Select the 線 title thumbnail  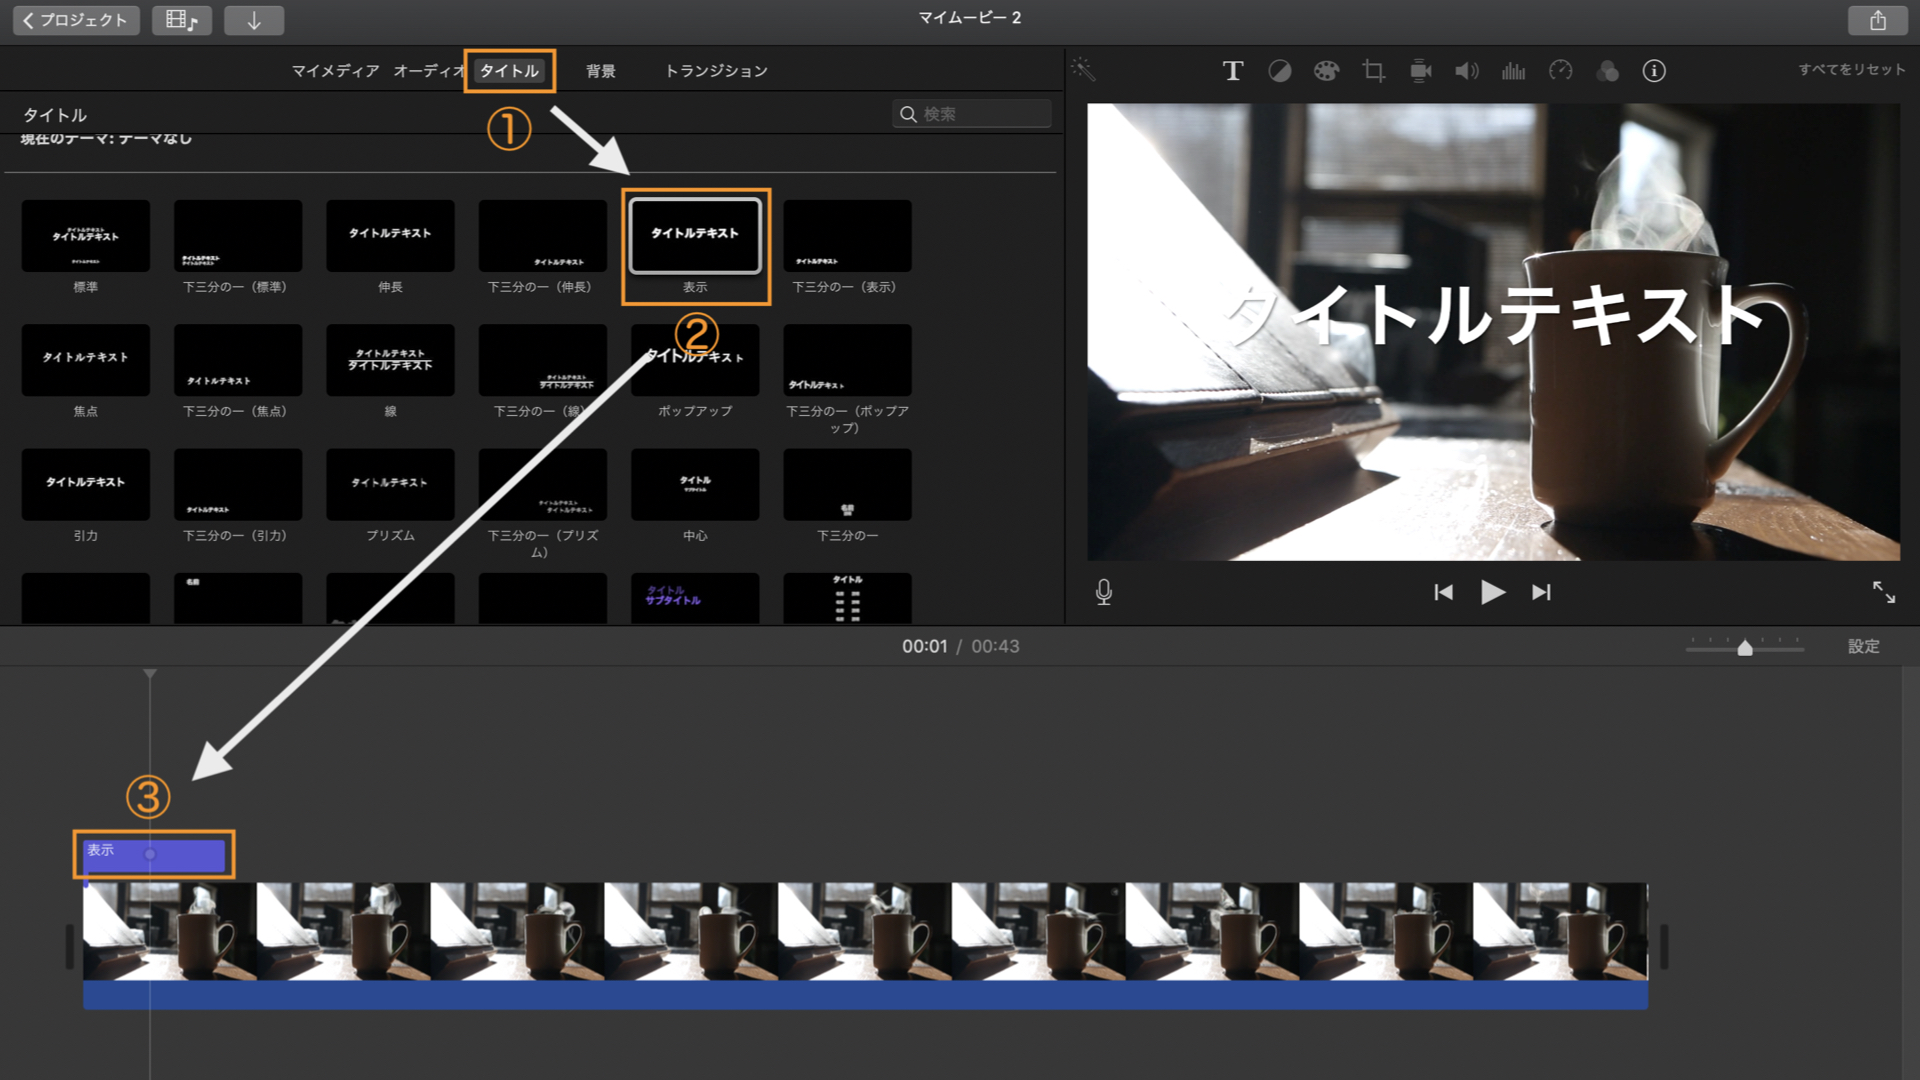point(390,360)
